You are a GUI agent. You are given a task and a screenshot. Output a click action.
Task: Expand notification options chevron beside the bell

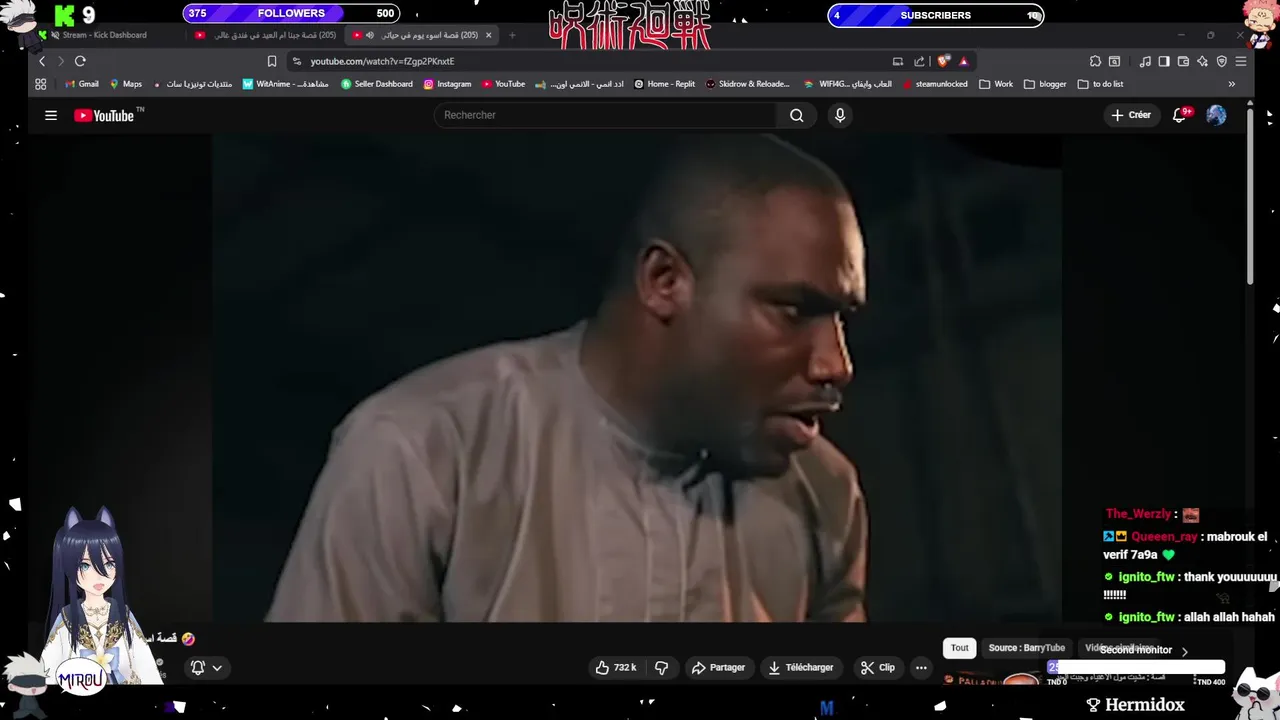tap(217, 667)
